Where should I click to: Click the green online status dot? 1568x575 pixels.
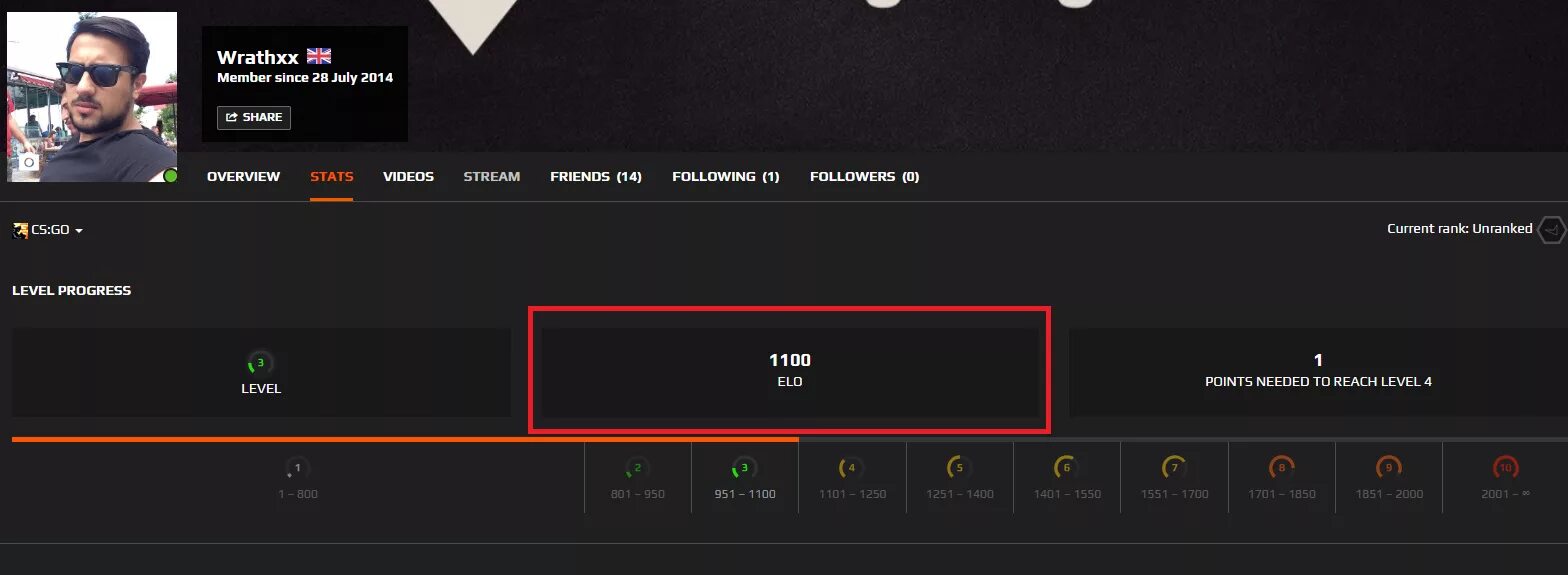pos(170,176)
